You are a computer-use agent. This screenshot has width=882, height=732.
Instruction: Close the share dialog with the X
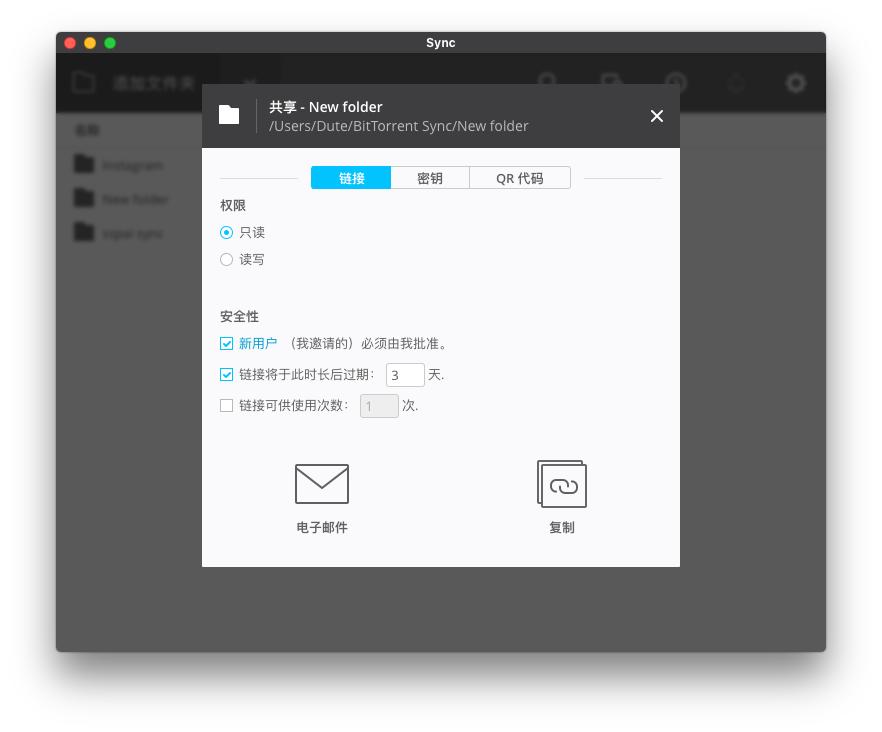(657, 116)
